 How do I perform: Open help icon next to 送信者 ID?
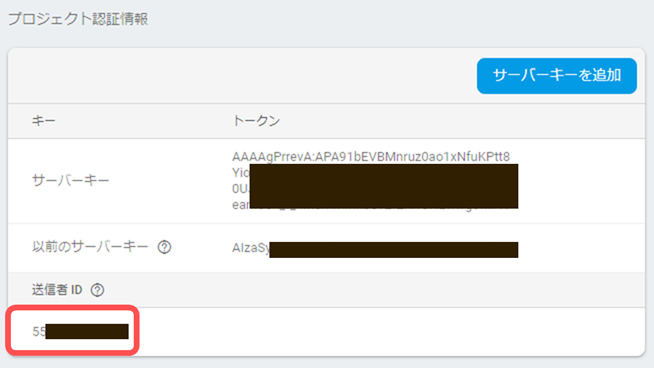tap(97, 290)
